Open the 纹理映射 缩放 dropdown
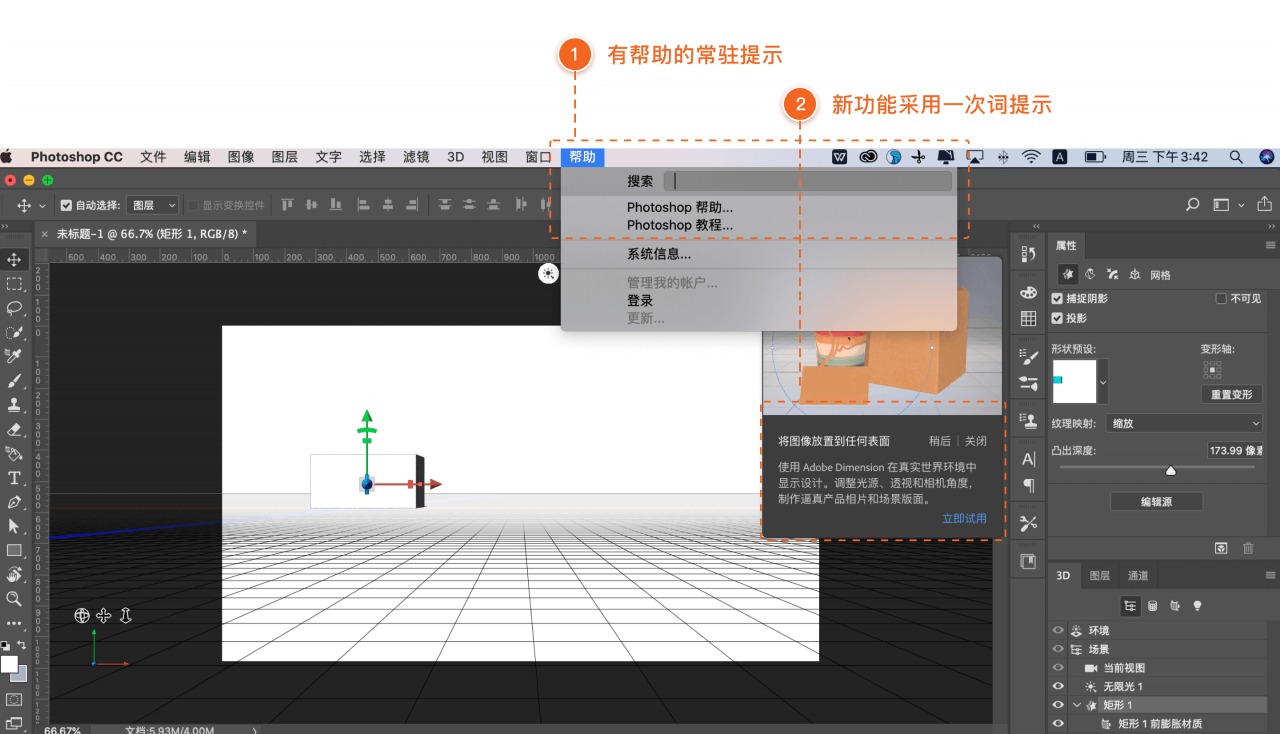 pos(1185,423)
